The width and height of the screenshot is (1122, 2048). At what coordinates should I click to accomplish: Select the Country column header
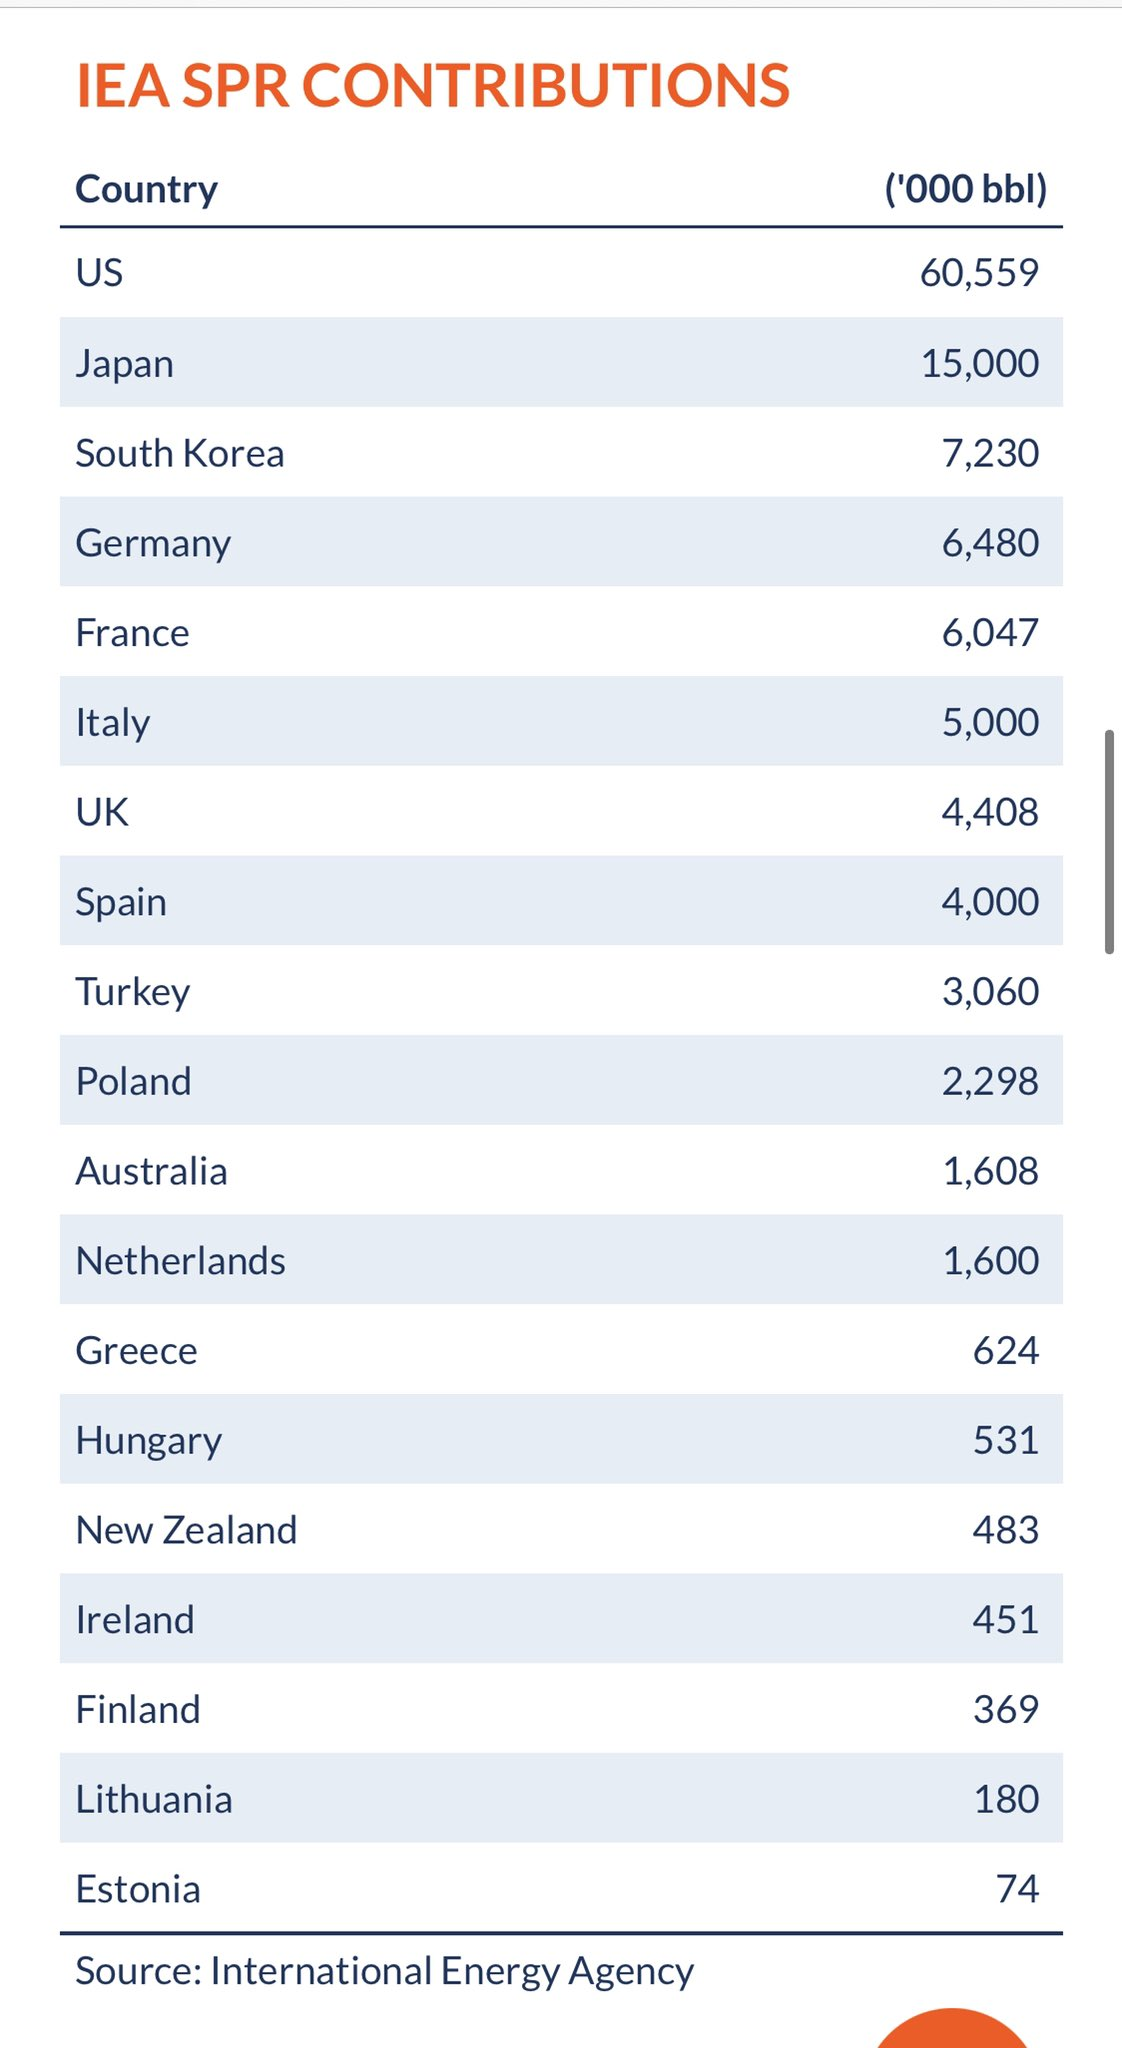click(x=147, y=189)
